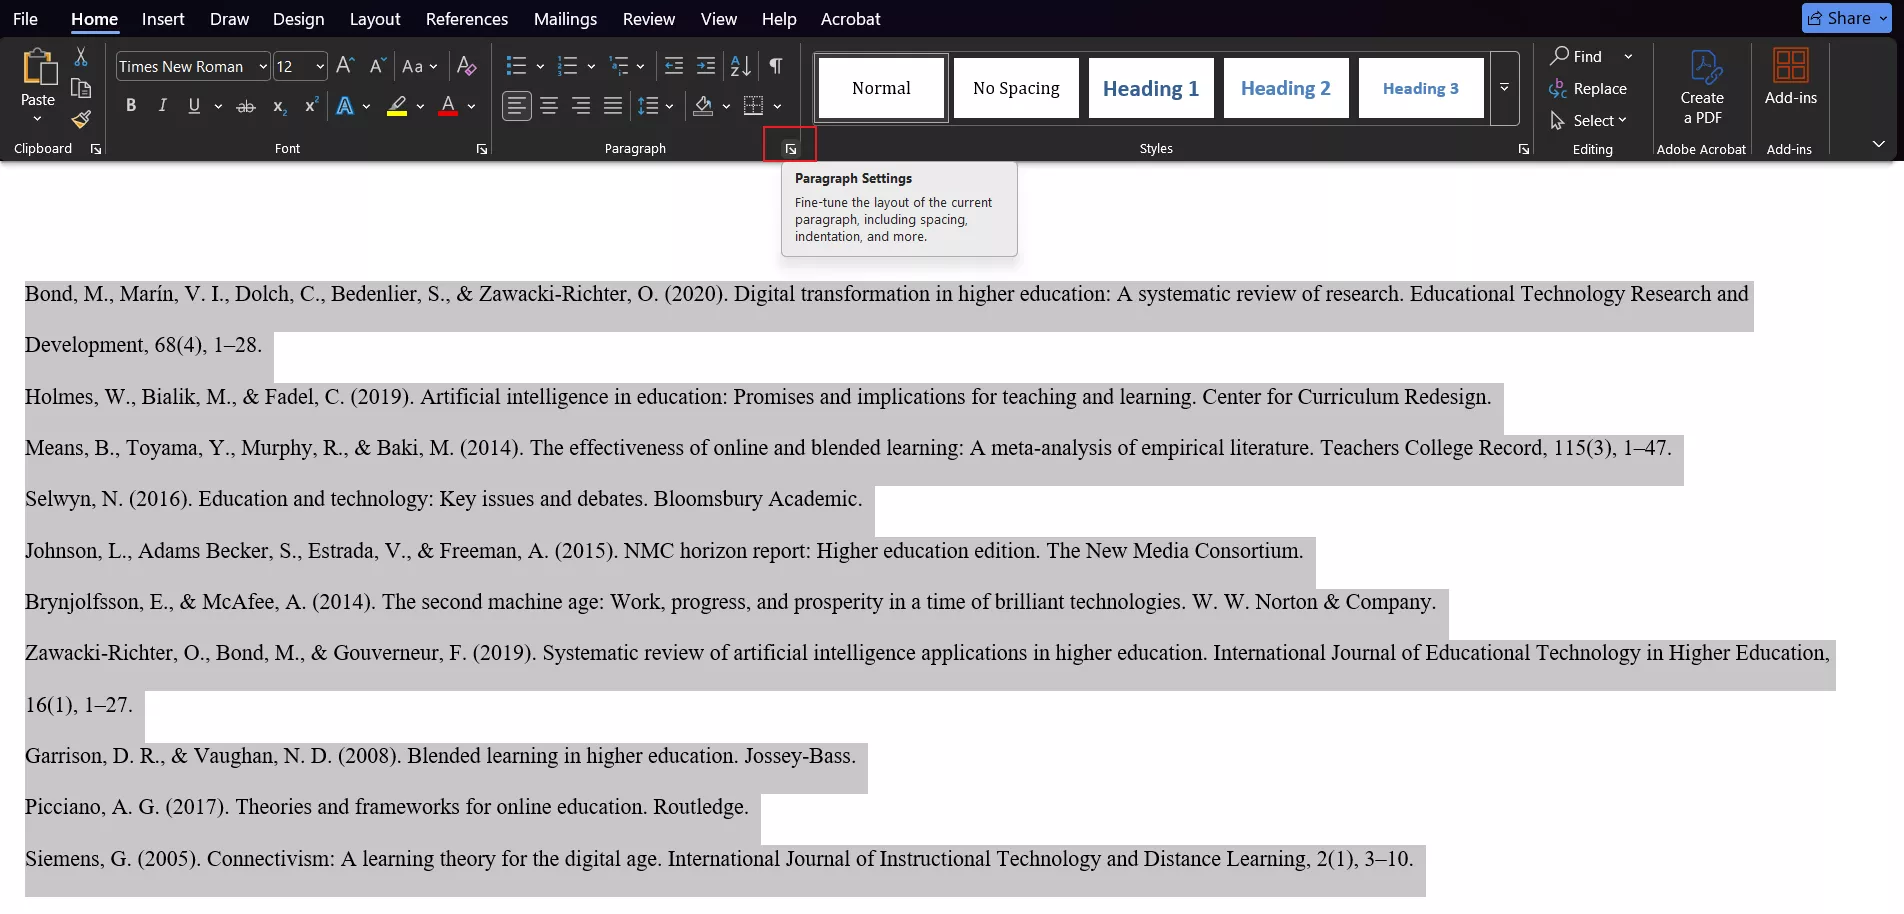This screenshot has width=1904, height=914.
Task: Activate the Format Painter brush
Action: [81, 119]
